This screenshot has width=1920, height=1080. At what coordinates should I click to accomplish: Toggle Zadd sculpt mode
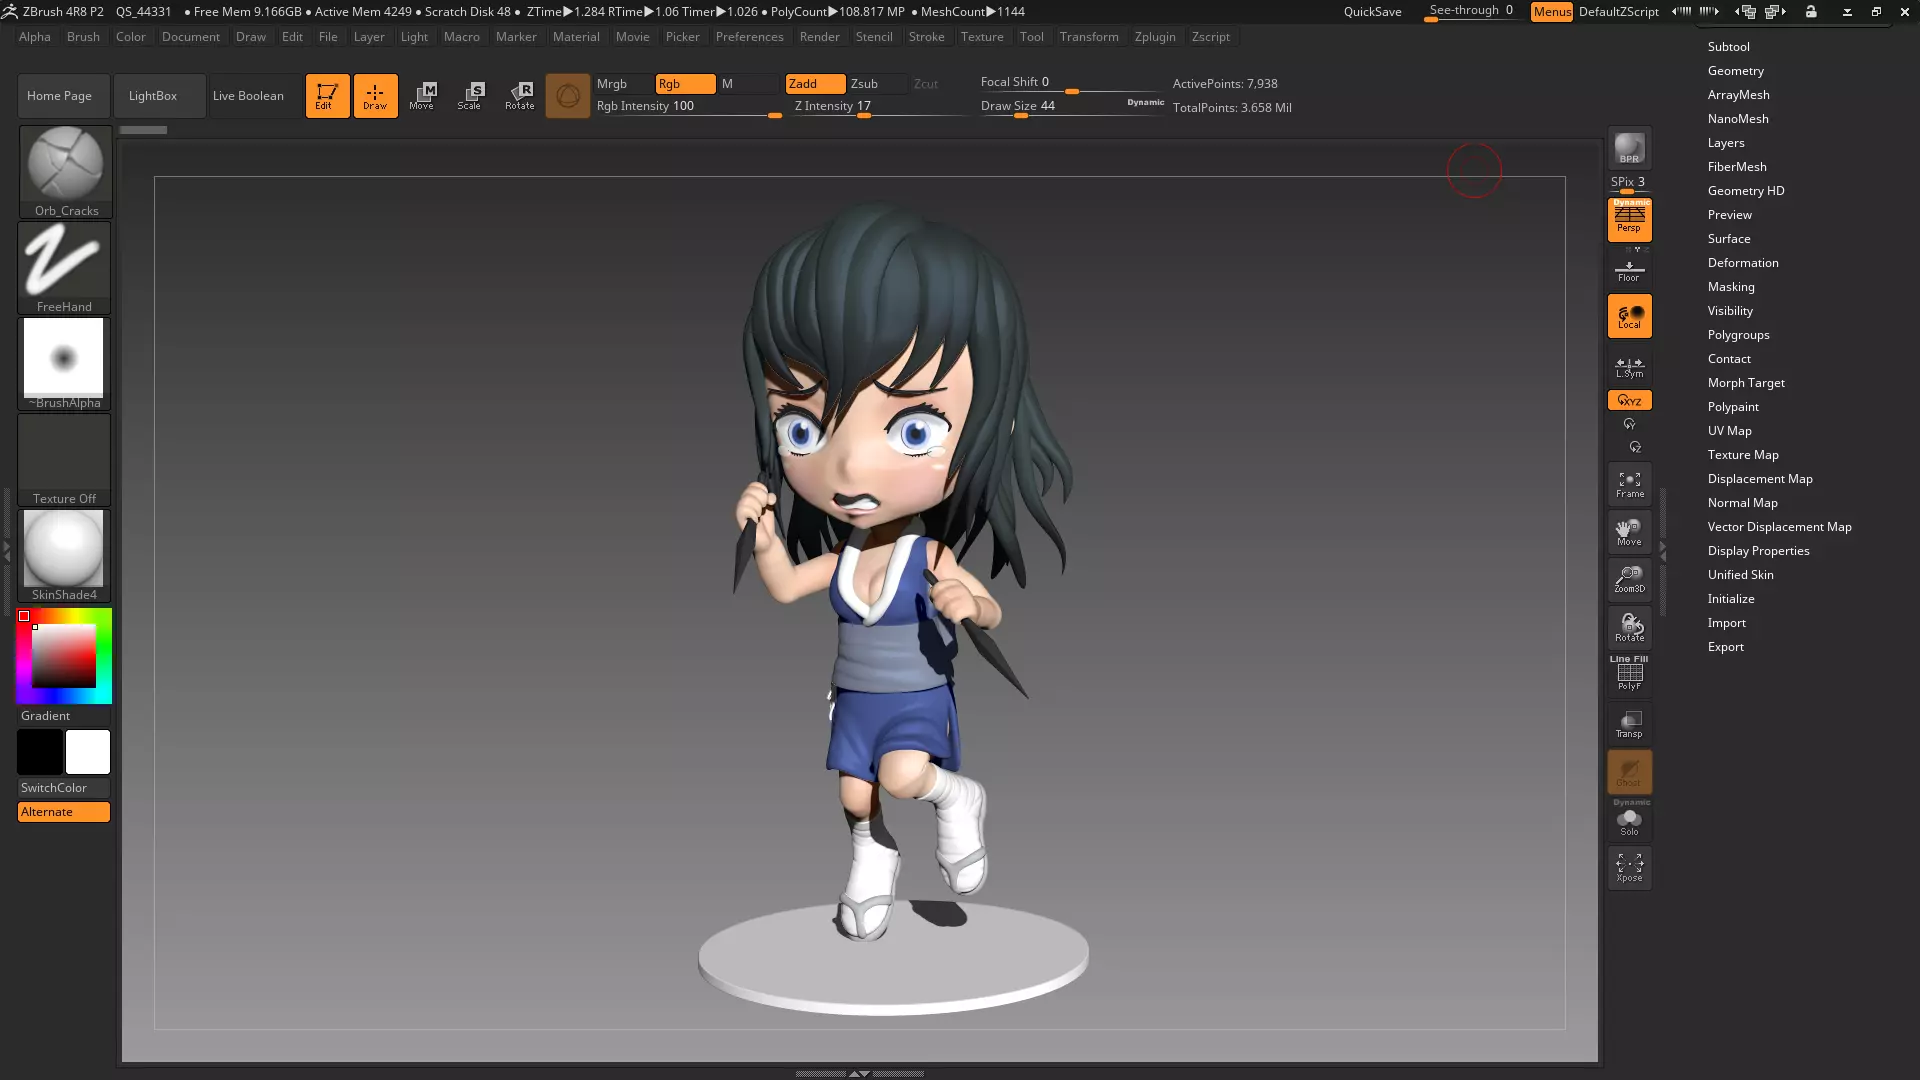click(x=815, y=84)
